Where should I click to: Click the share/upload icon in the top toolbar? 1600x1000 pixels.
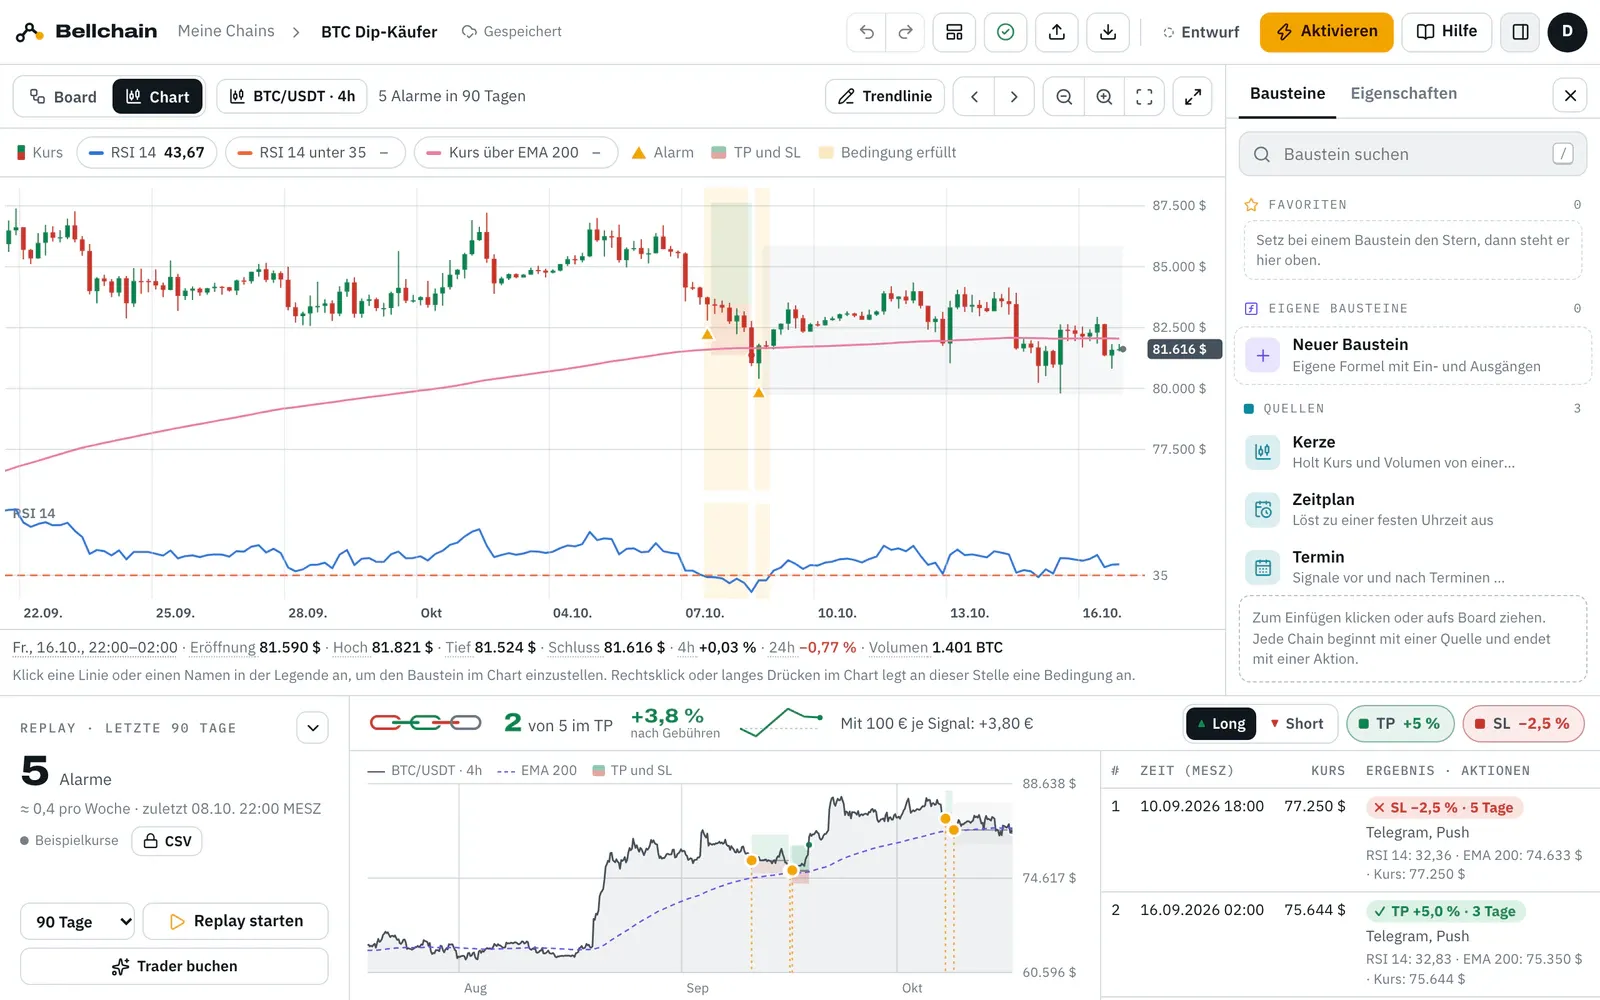click(1057, 32)
